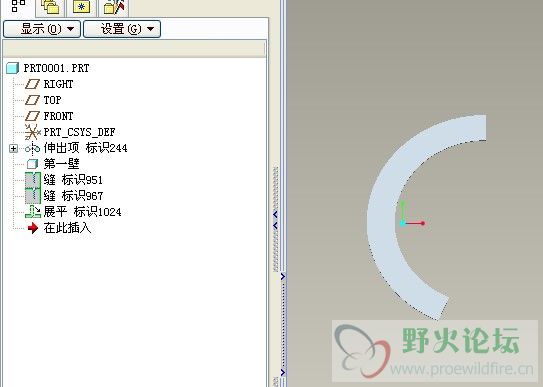Select the 缝 标识967 rip feature

(64, 196)
